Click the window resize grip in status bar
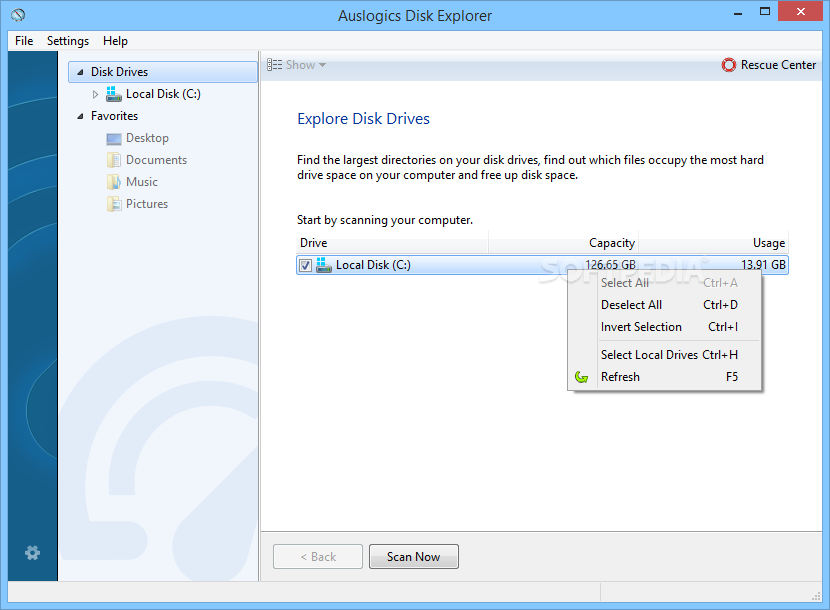Viewport: 830px width, 610px height. 816,596
